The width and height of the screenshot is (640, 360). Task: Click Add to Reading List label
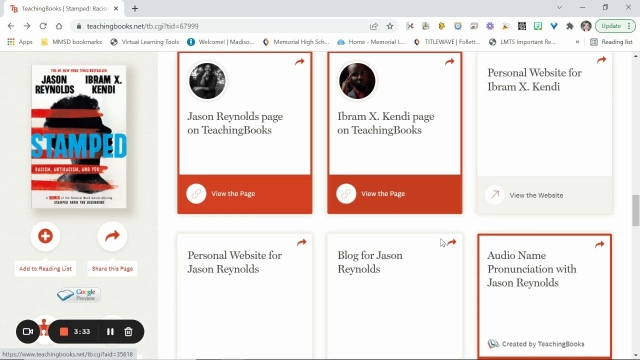click(45, 269)
